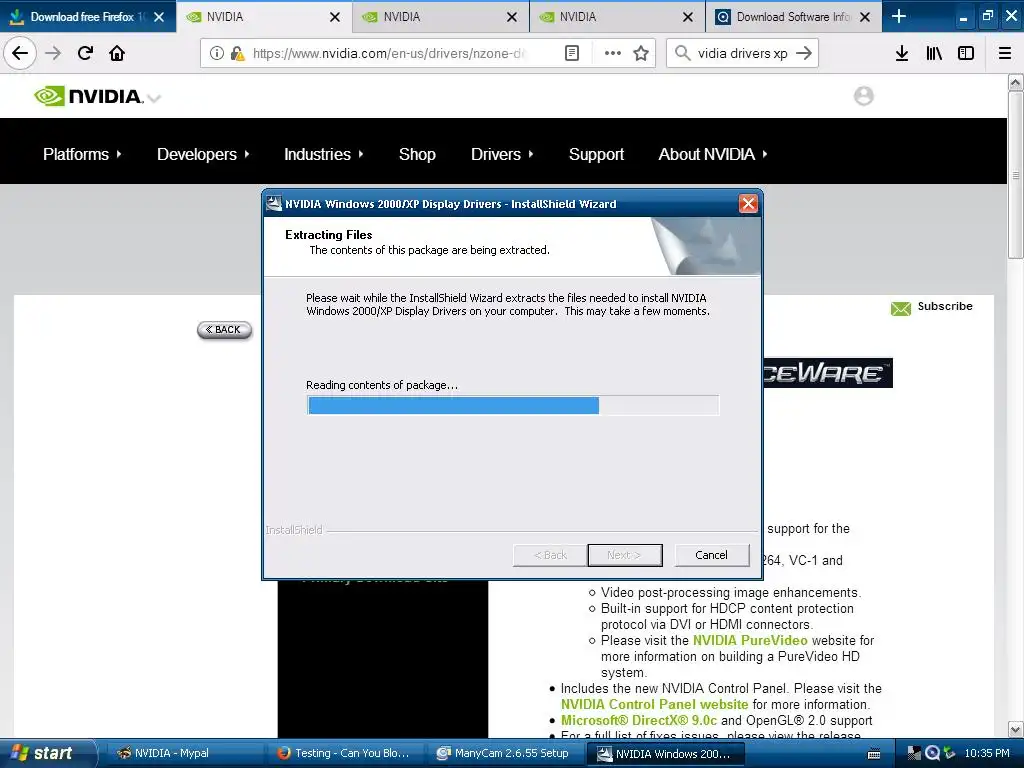Expand the Developers menu
Viewport: 1024px width, 768px height.
pyautogui.click(x=203, y=154)
